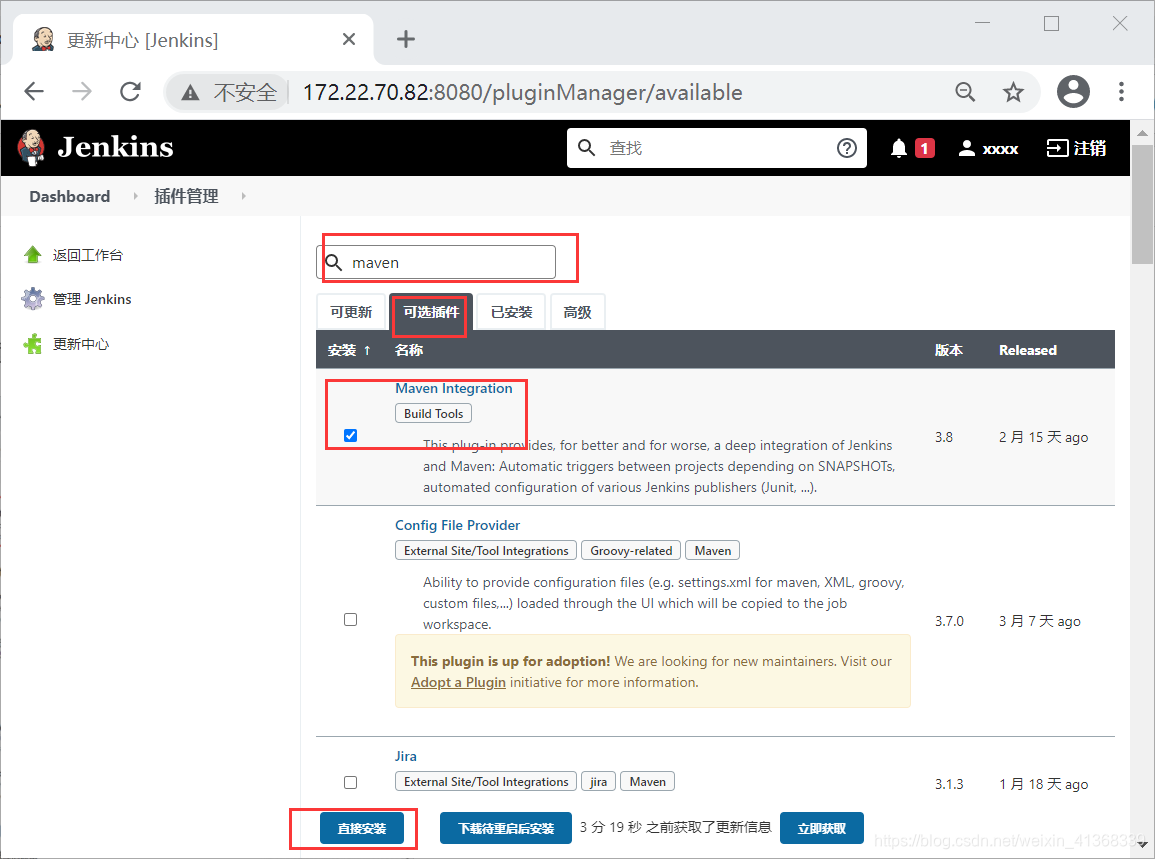Open the Chrome three-dot menu
The image size is (1155, 859).
coord(1121,91)
